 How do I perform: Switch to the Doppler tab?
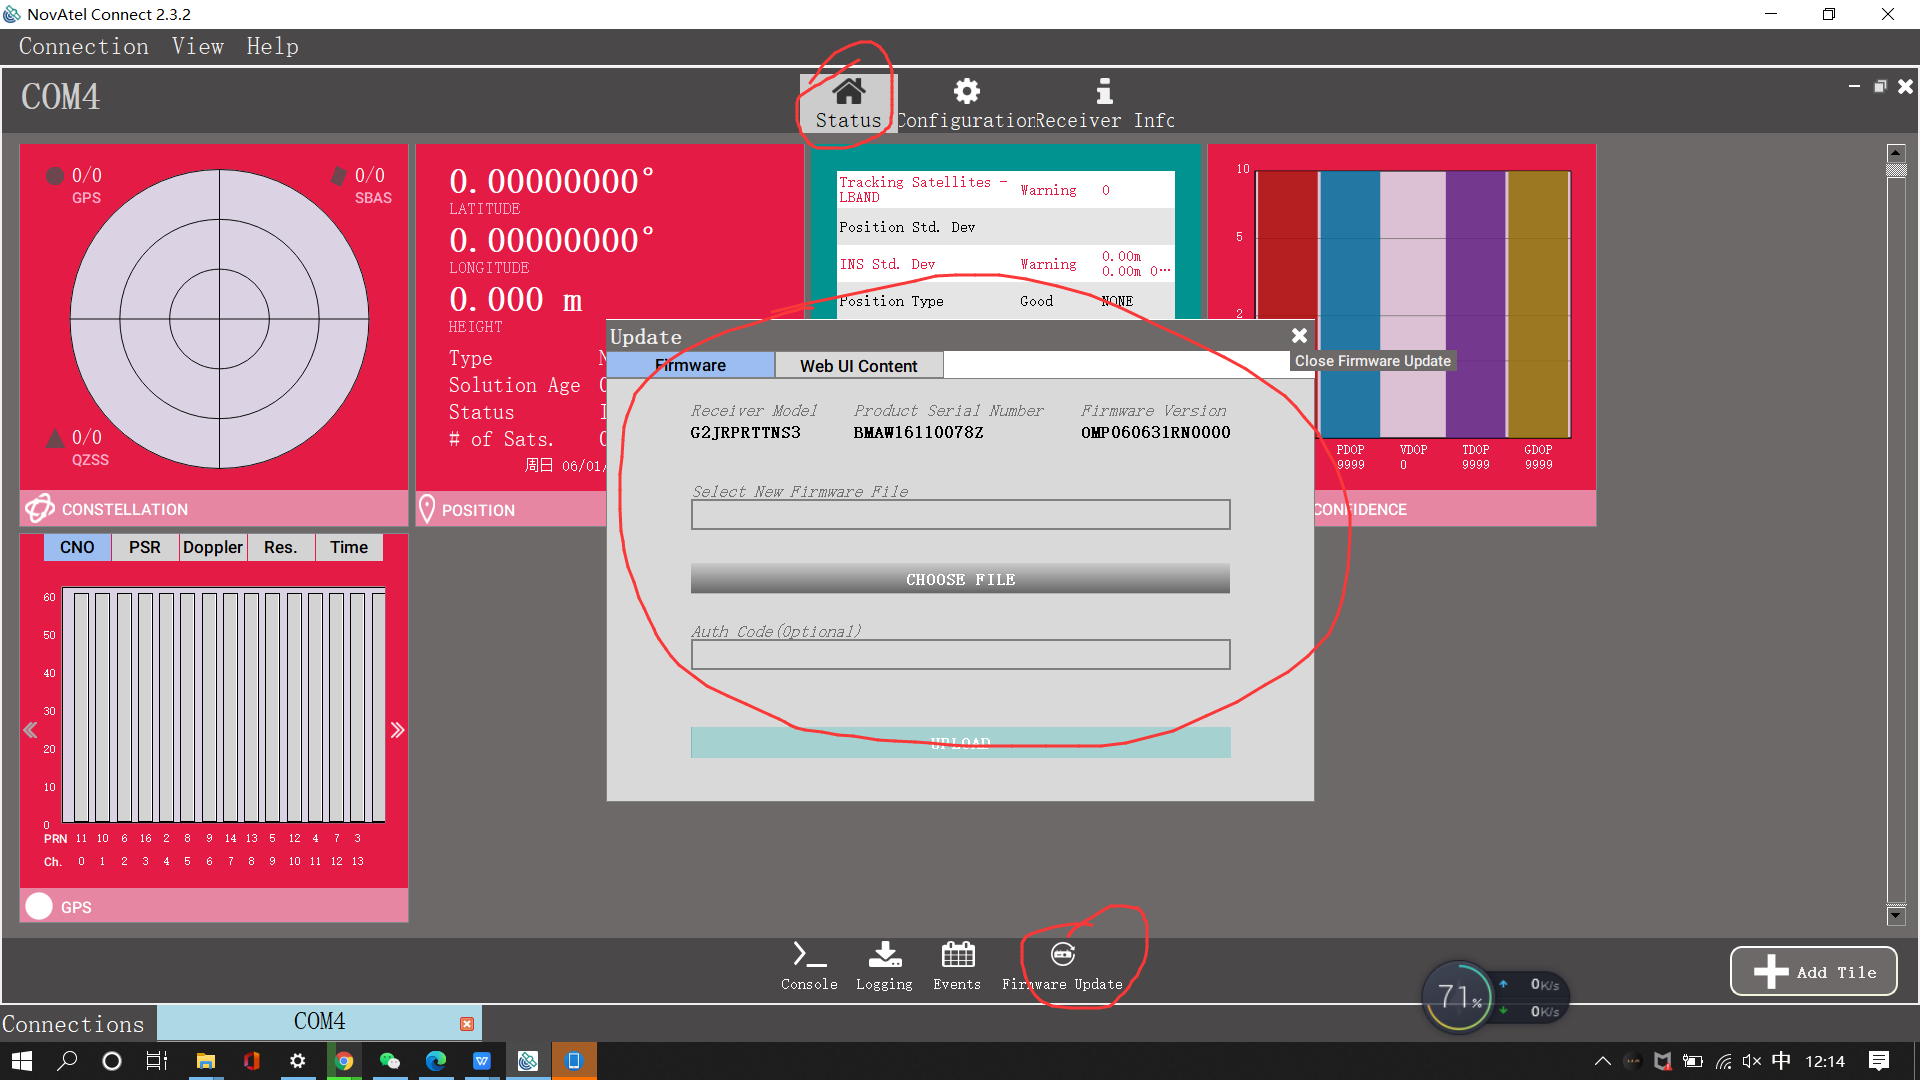point(212,547)
